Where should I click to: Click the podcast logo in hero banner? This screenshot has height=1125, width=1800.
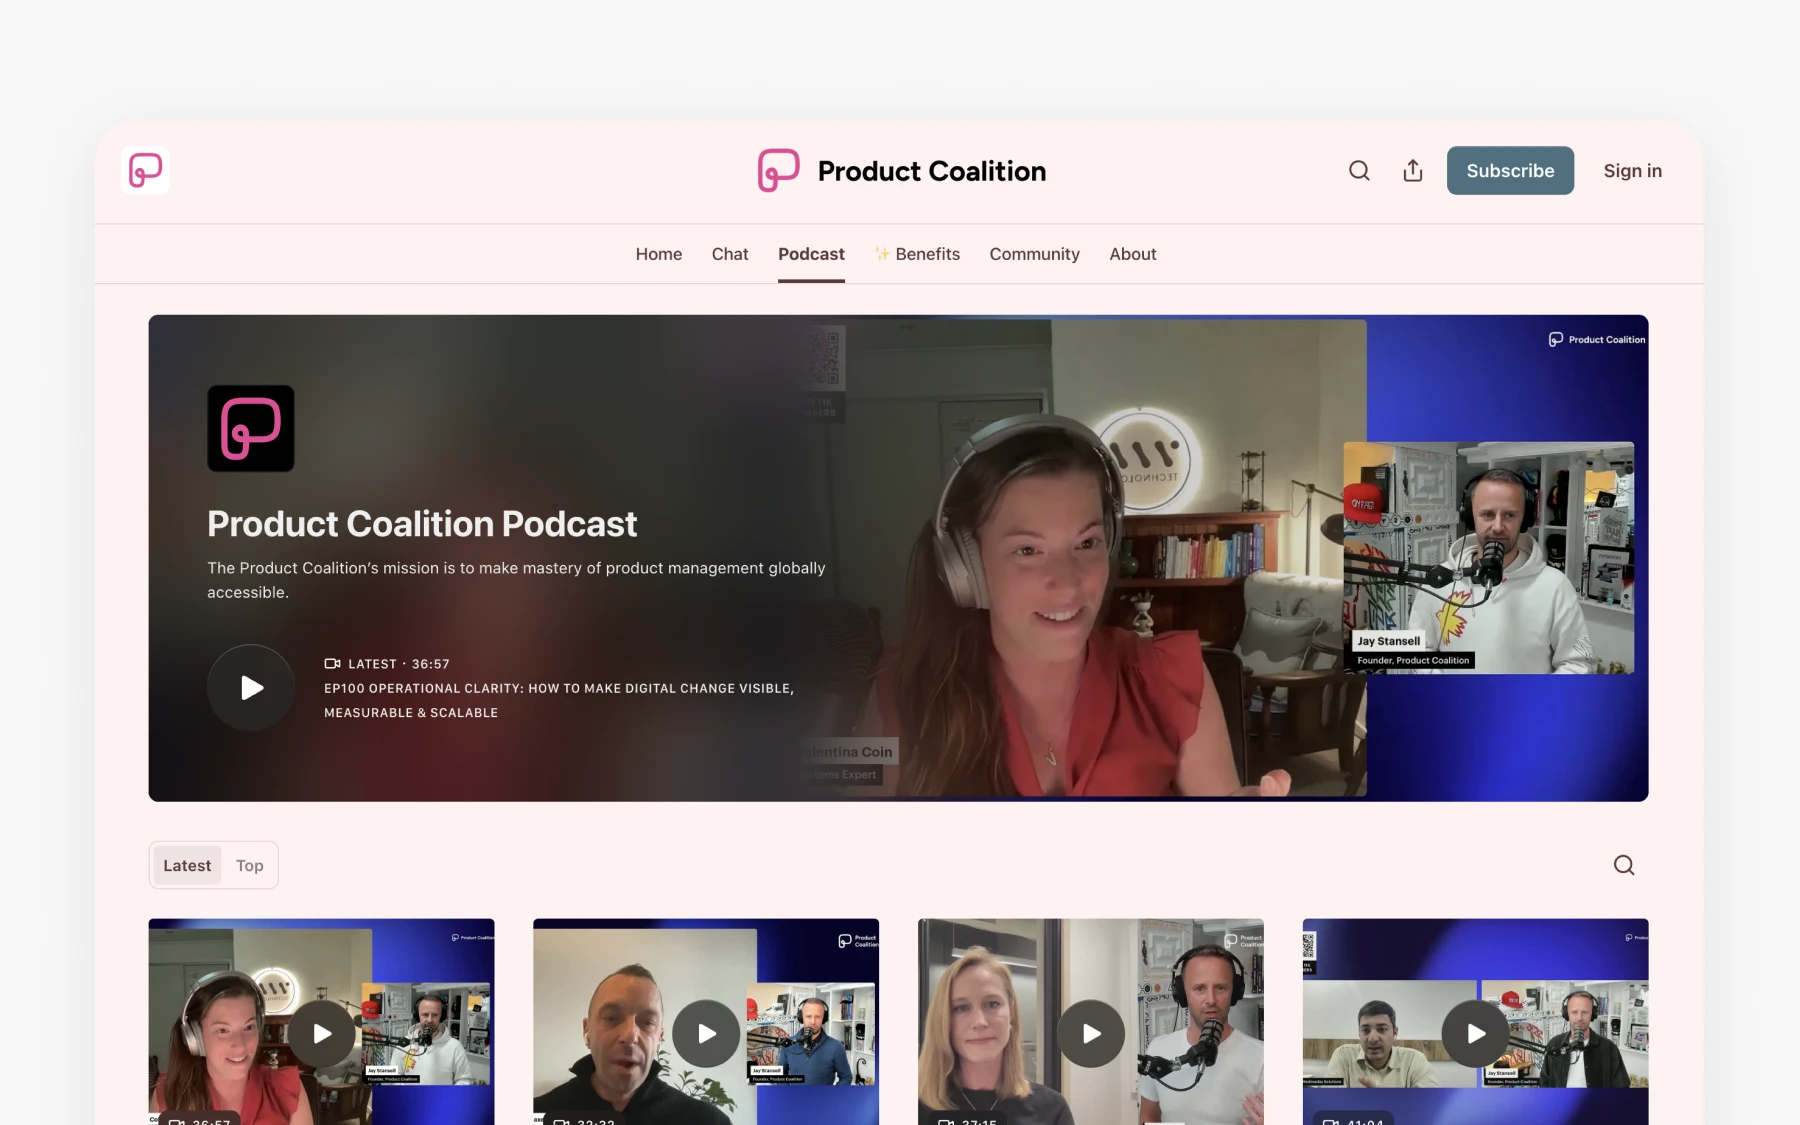pyautogui.click(x=251, y=428)
